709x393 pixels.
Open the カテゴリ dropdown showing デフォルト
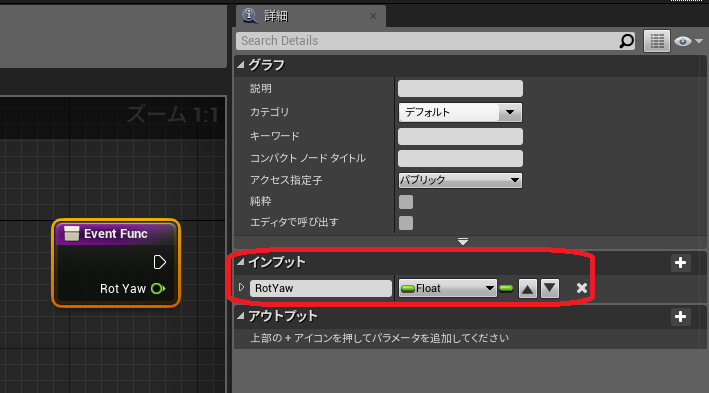[460, 112]
